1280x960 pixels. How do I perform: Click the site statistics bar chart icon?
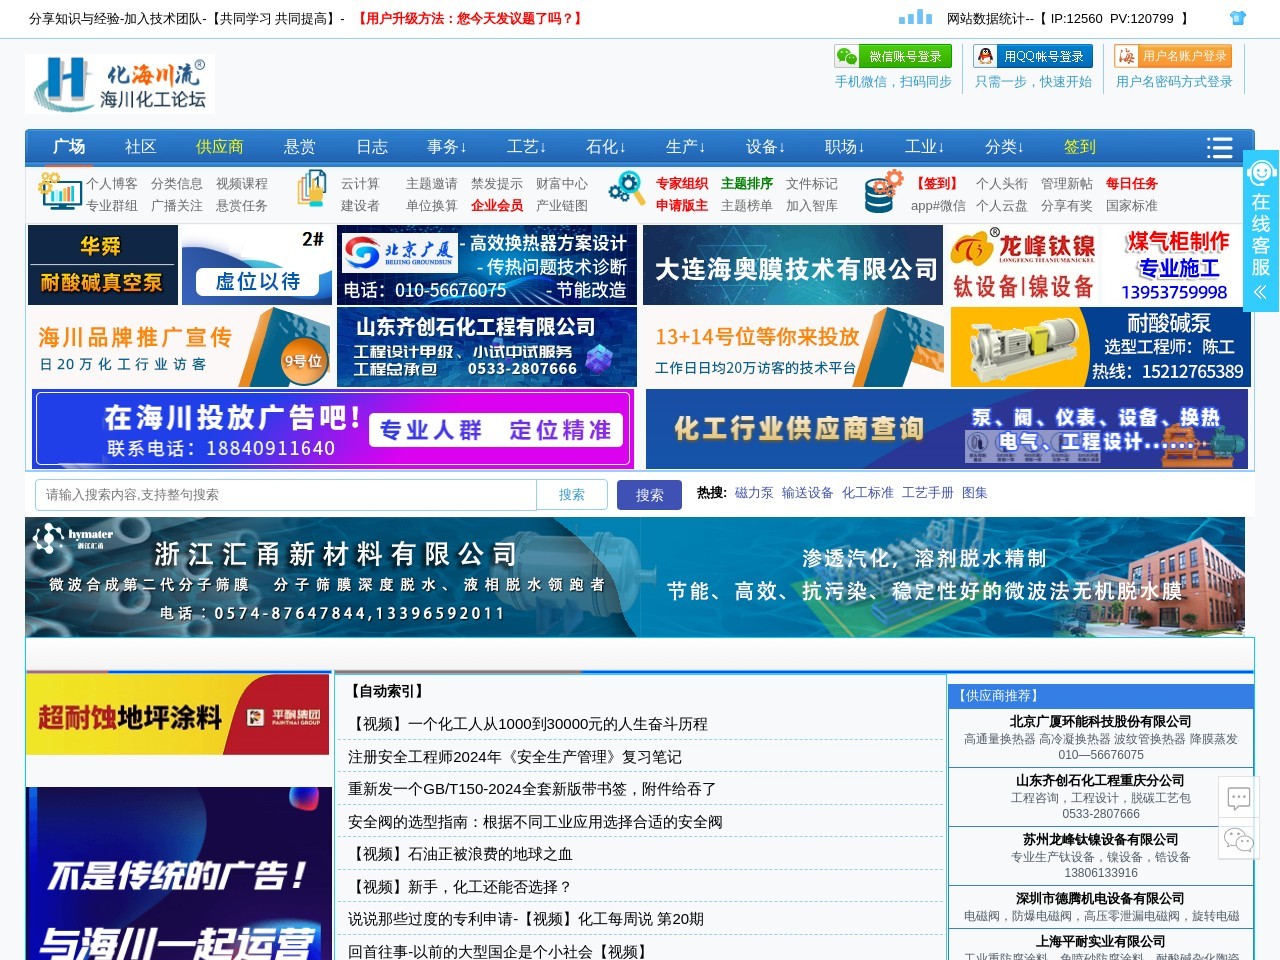915,17
